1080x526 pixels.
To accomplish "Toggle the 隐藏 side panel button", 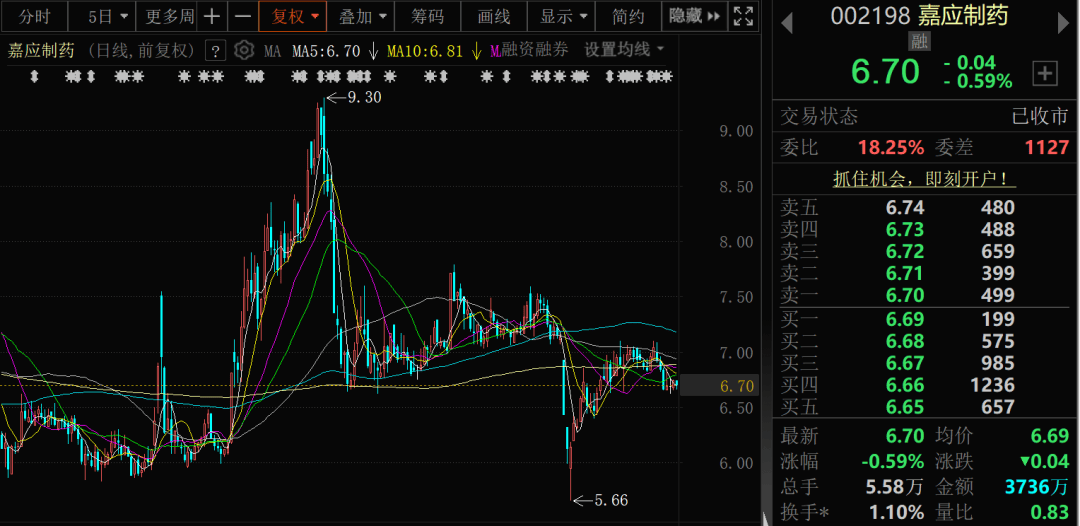I will (x=694, y=17).
